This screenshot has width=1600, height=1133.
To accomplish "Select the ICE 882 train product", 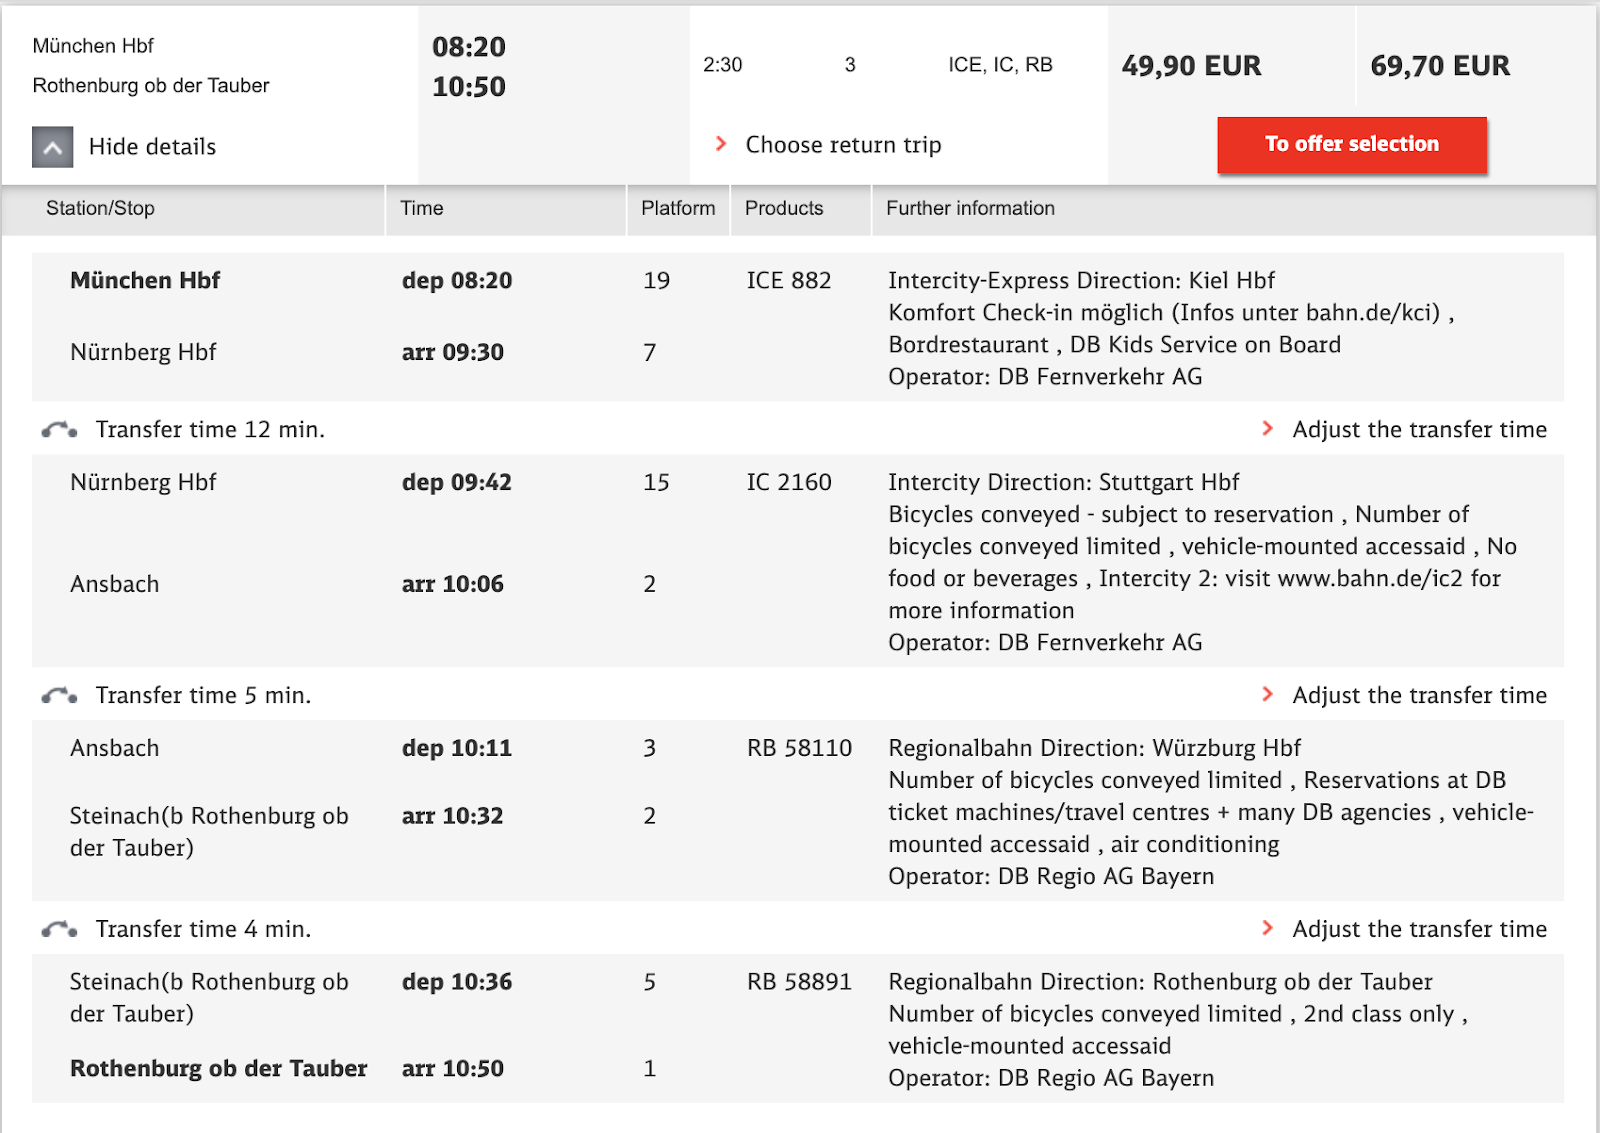I will coord(789,281).
